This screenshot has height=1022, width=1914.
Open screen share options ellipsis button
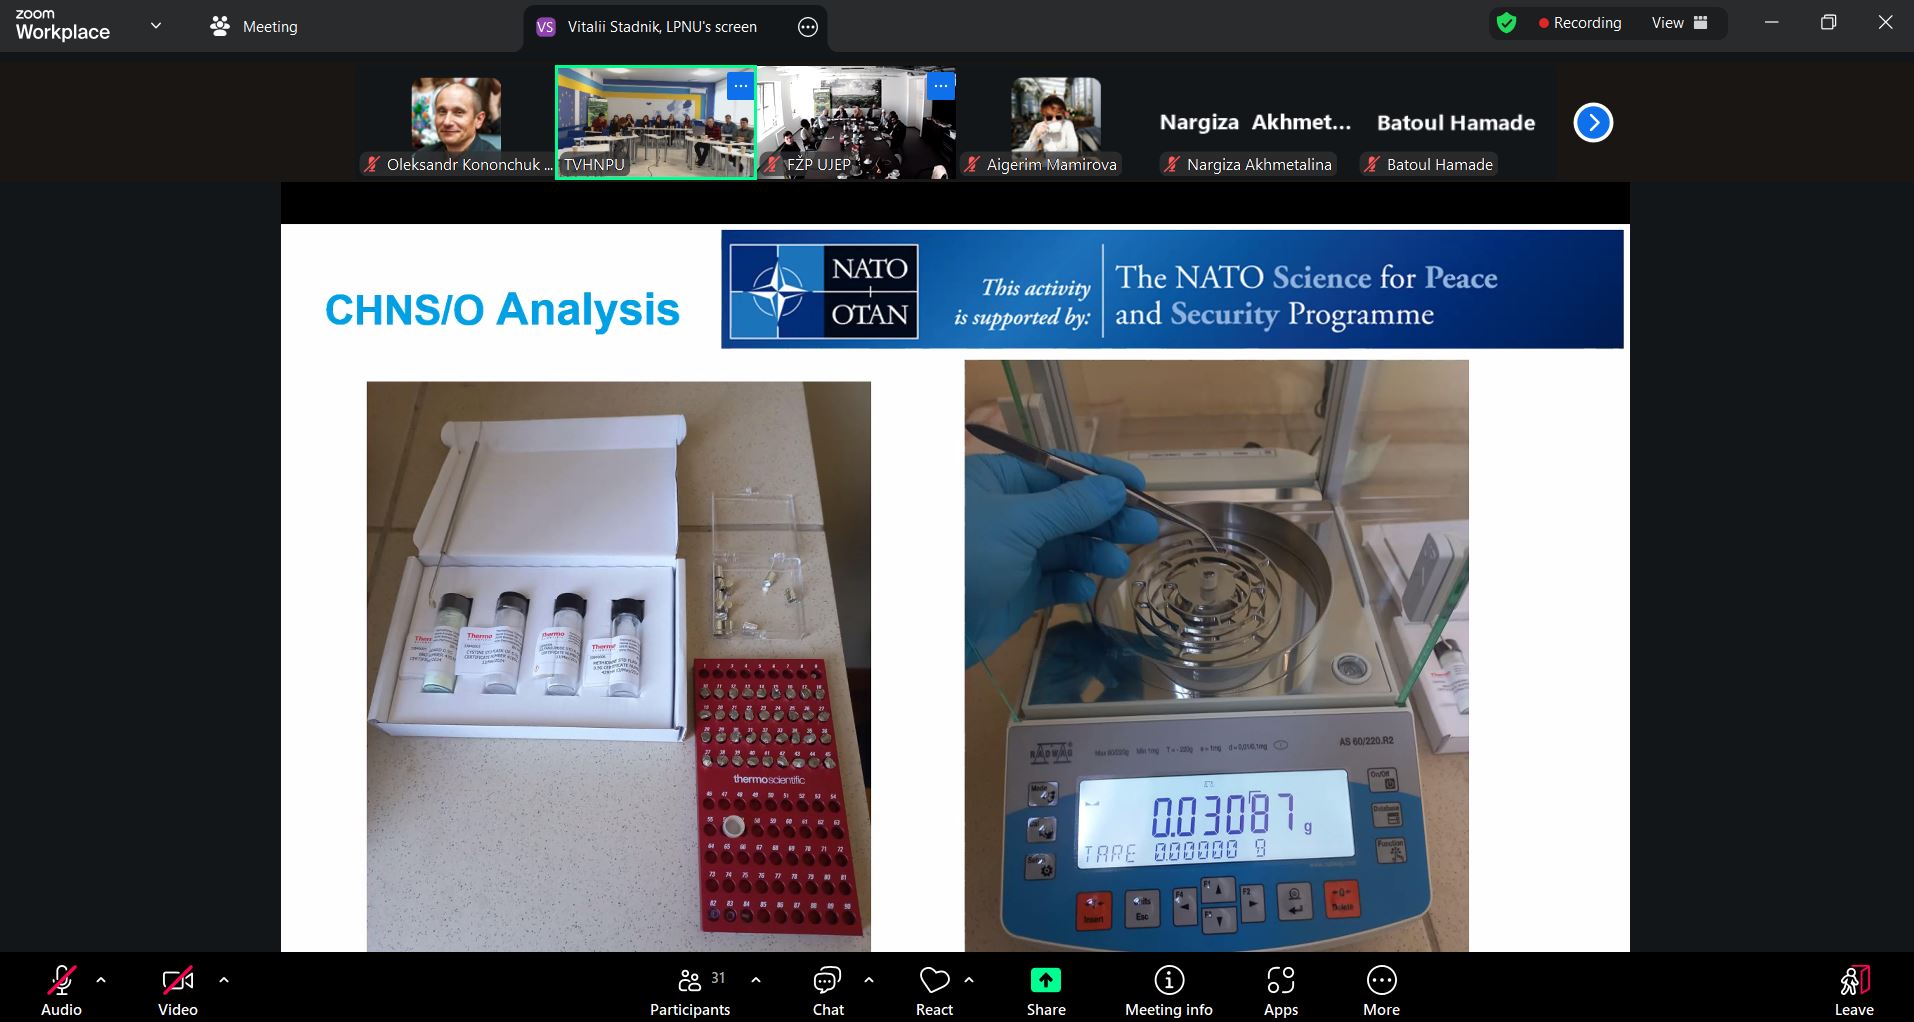point(808,28)
